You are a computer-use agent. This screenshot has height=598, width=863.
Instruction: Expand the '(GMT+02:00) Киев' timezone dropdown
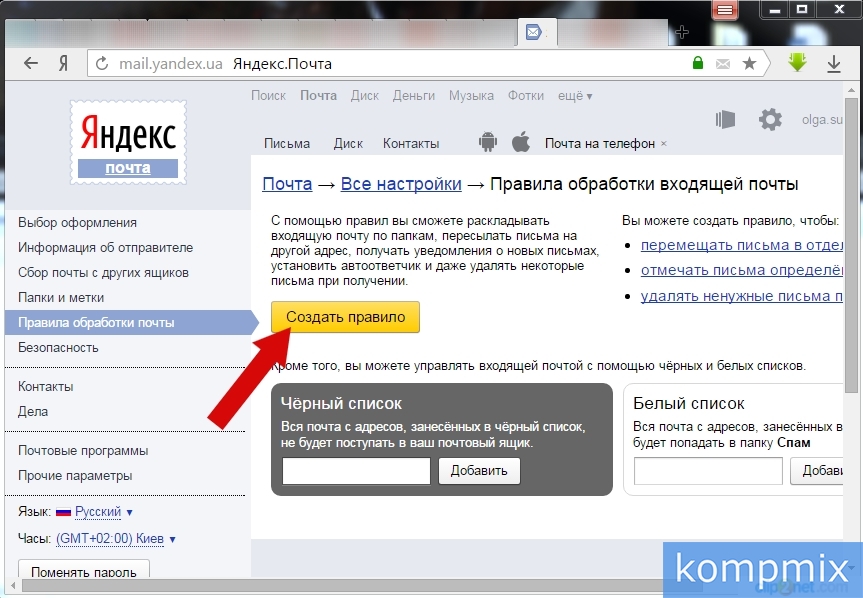[116, 539]
